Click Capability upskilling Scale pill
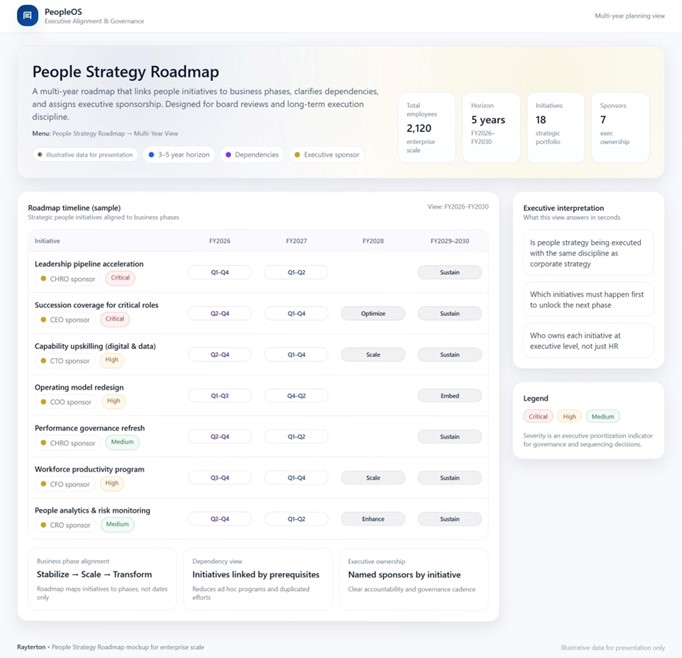 373,354
